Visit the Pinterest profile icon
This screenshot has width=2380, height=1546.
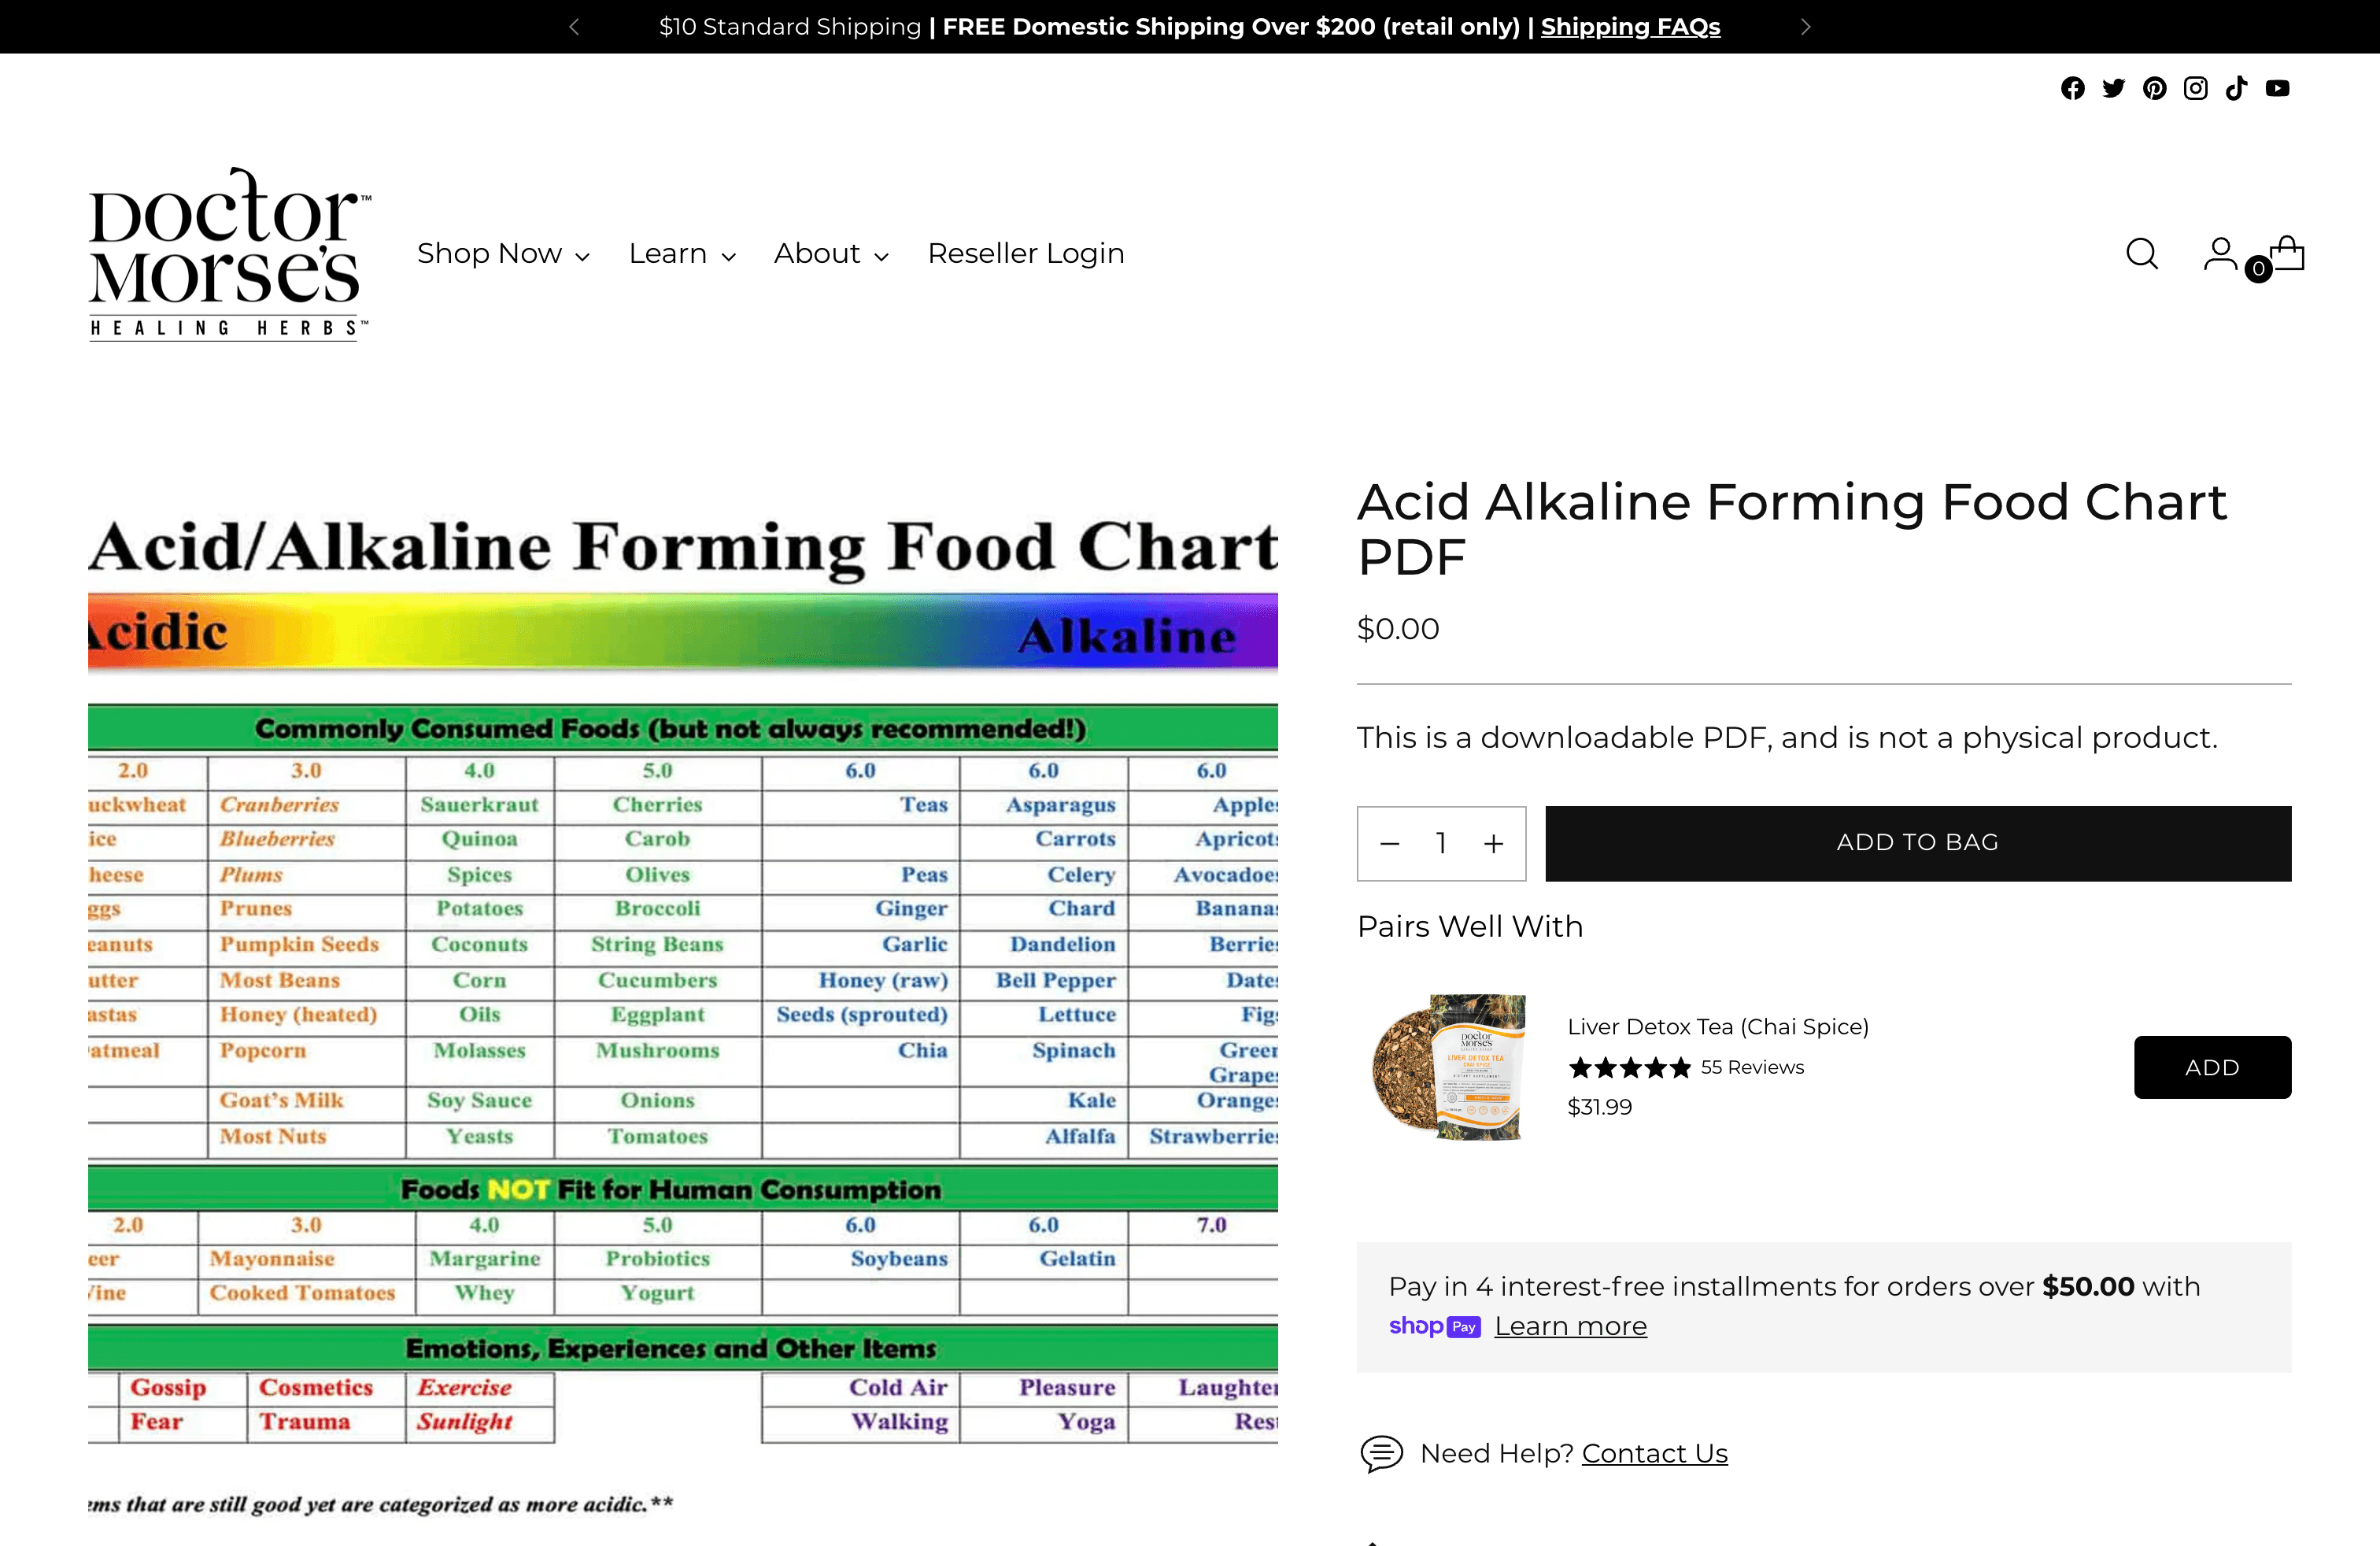tap(2154, 88)
